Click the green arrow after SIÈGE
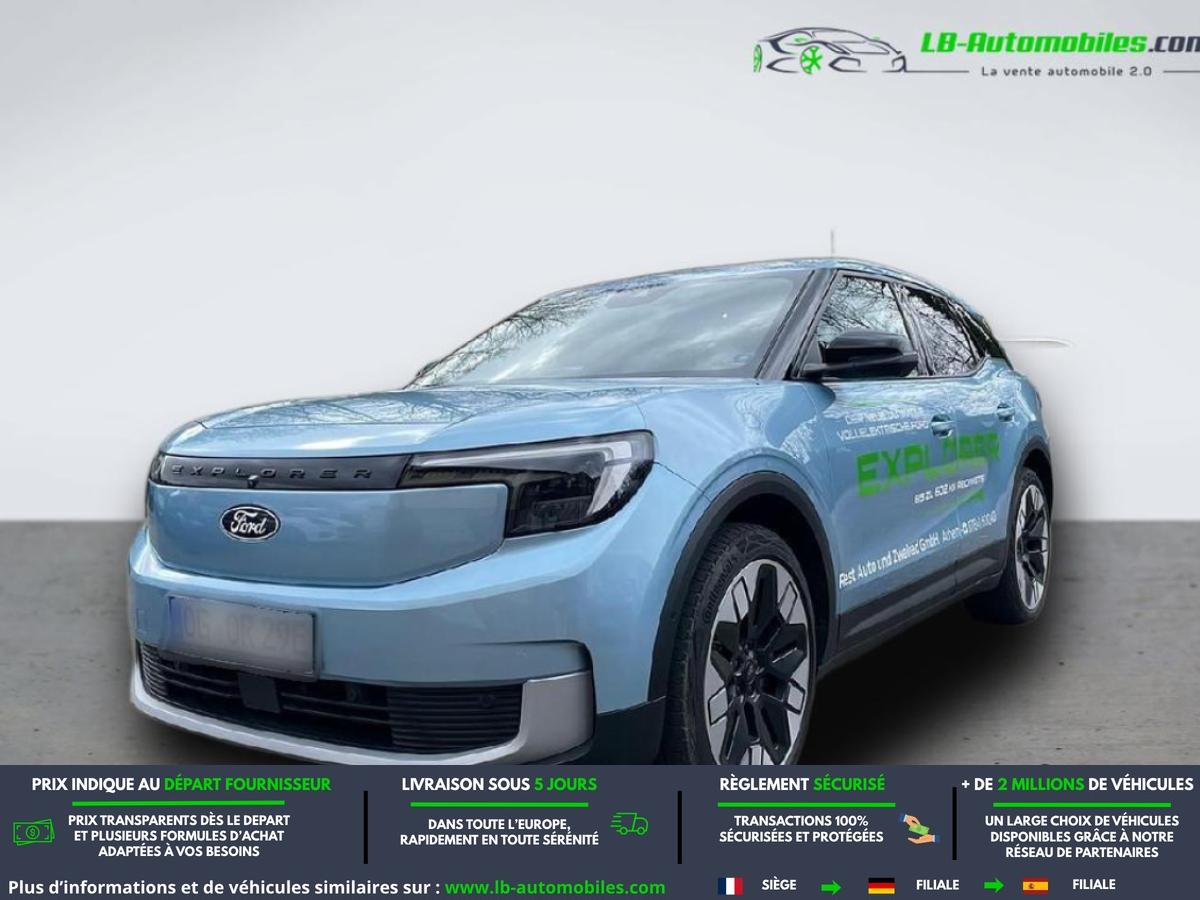 (x=831, y=887)
